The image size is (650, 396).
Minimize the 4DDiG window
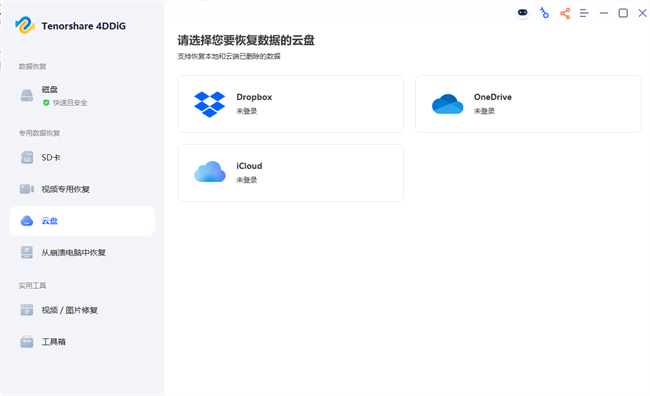pyautogui.click(x=604, y=13)
